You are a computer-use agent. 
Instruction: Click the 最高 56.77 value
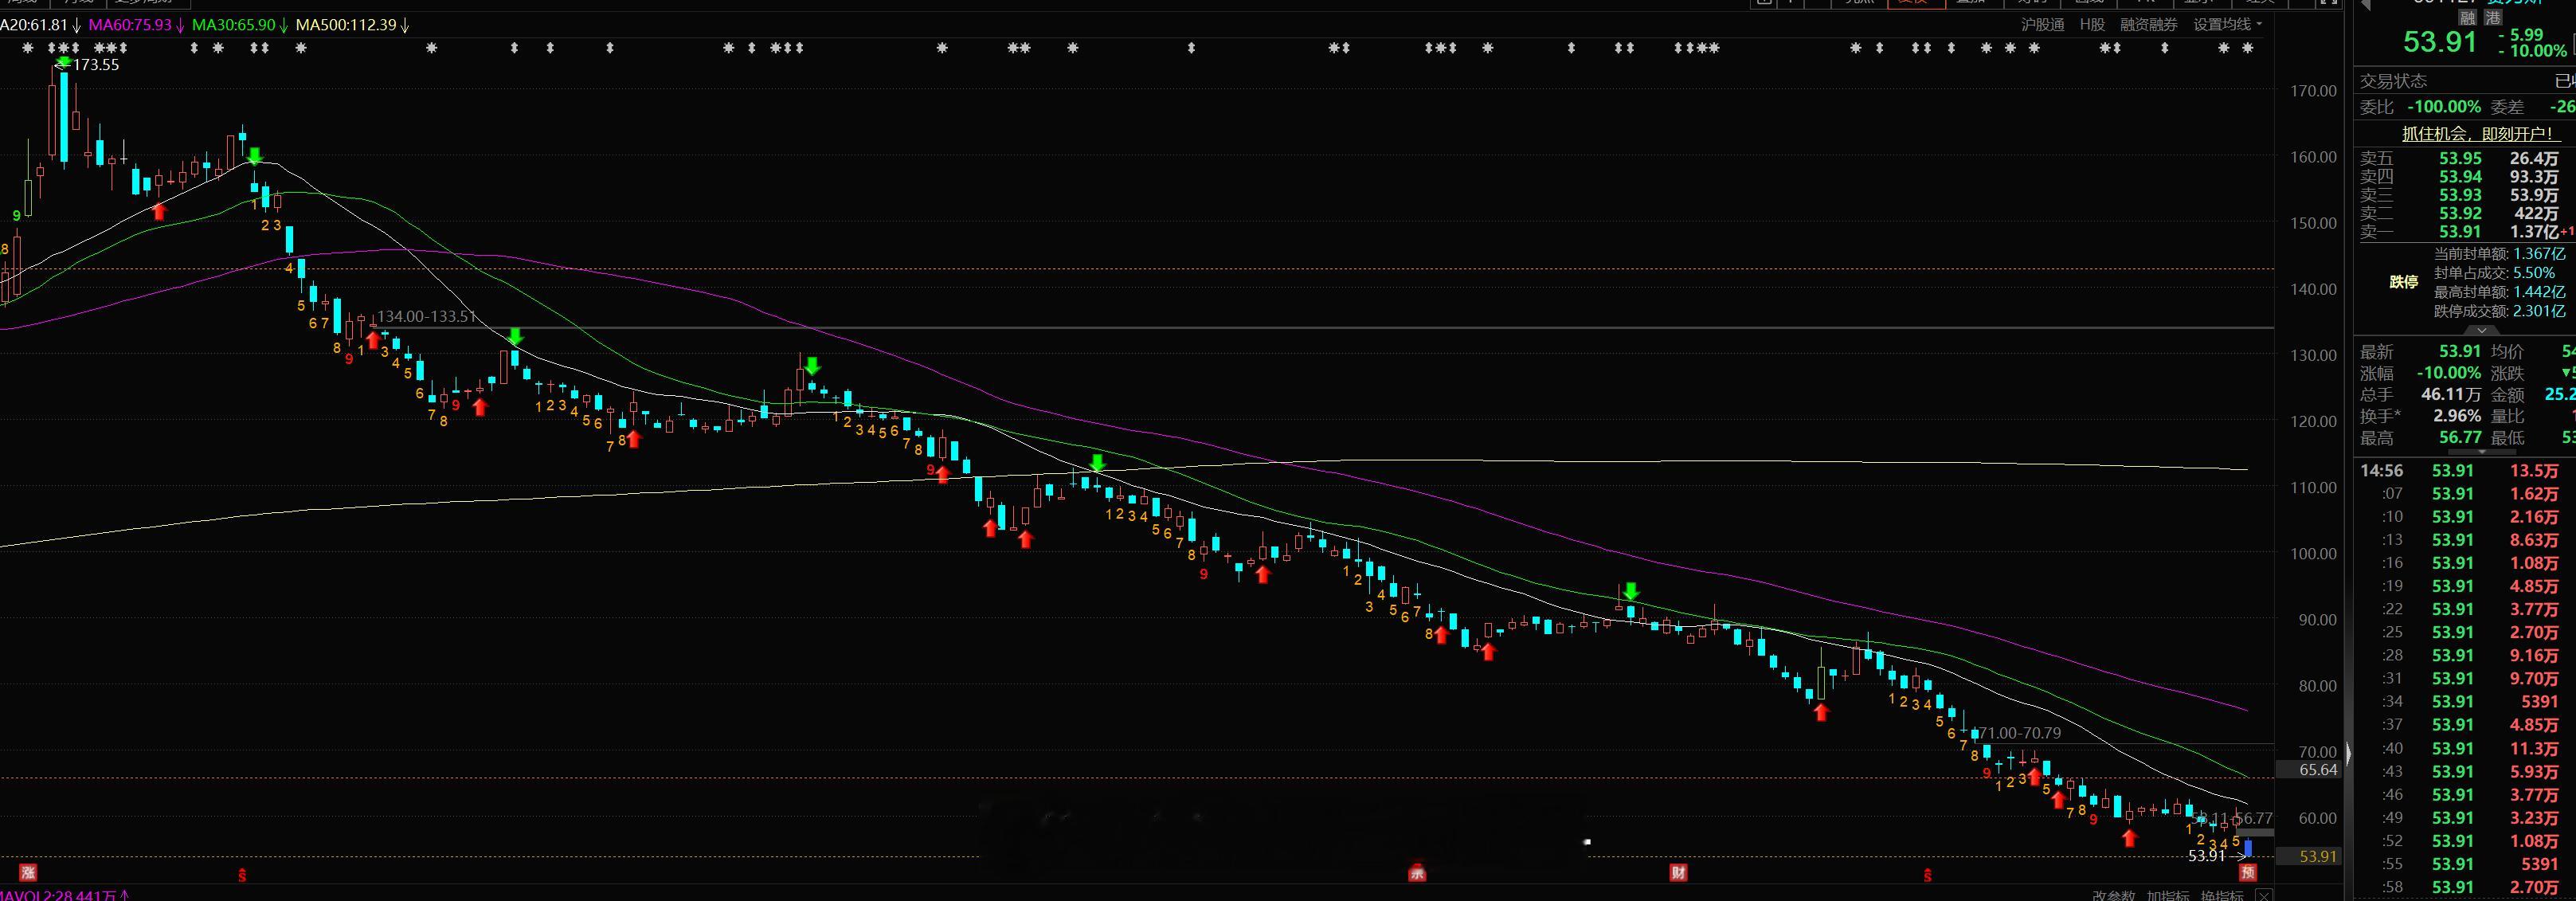[2460, 438]
